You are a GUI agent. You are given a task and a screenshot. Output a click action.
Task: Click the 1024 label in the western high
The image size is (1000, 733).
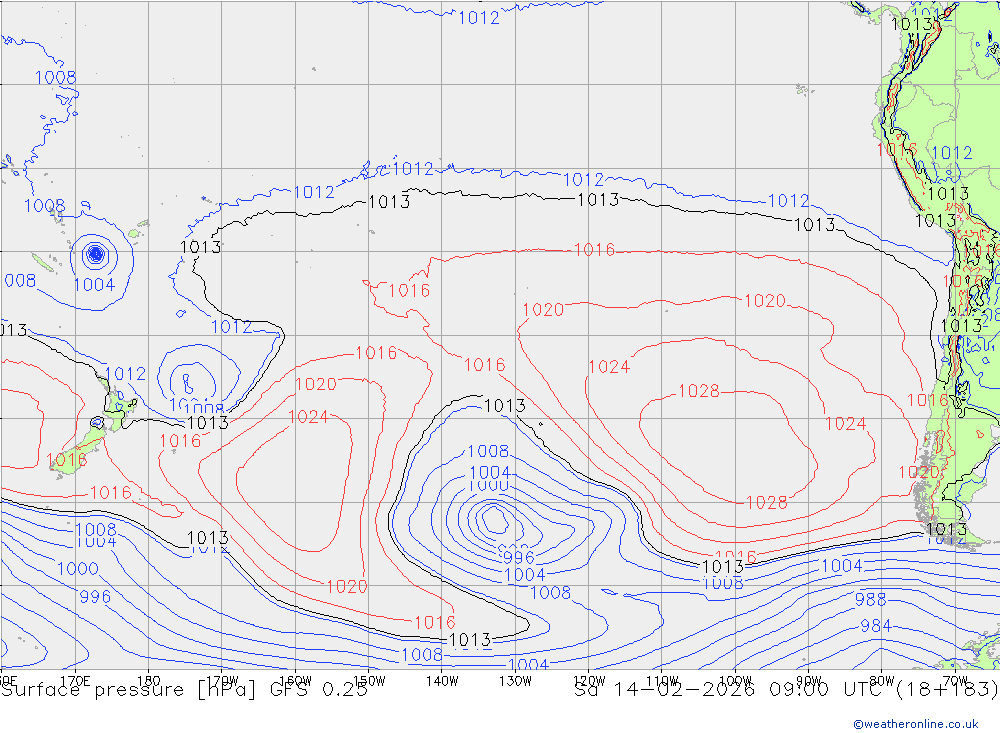(309, 417)
